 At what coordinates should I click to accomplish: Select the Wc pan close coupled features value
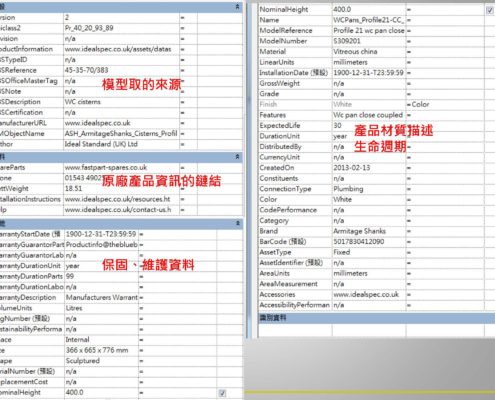[x=369, y=115]
